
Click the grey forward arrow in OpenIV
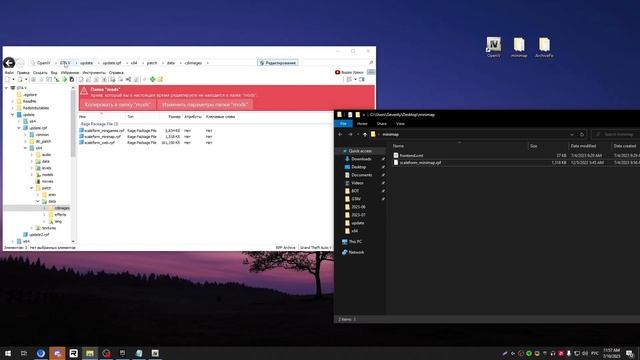tap(20, 63)
